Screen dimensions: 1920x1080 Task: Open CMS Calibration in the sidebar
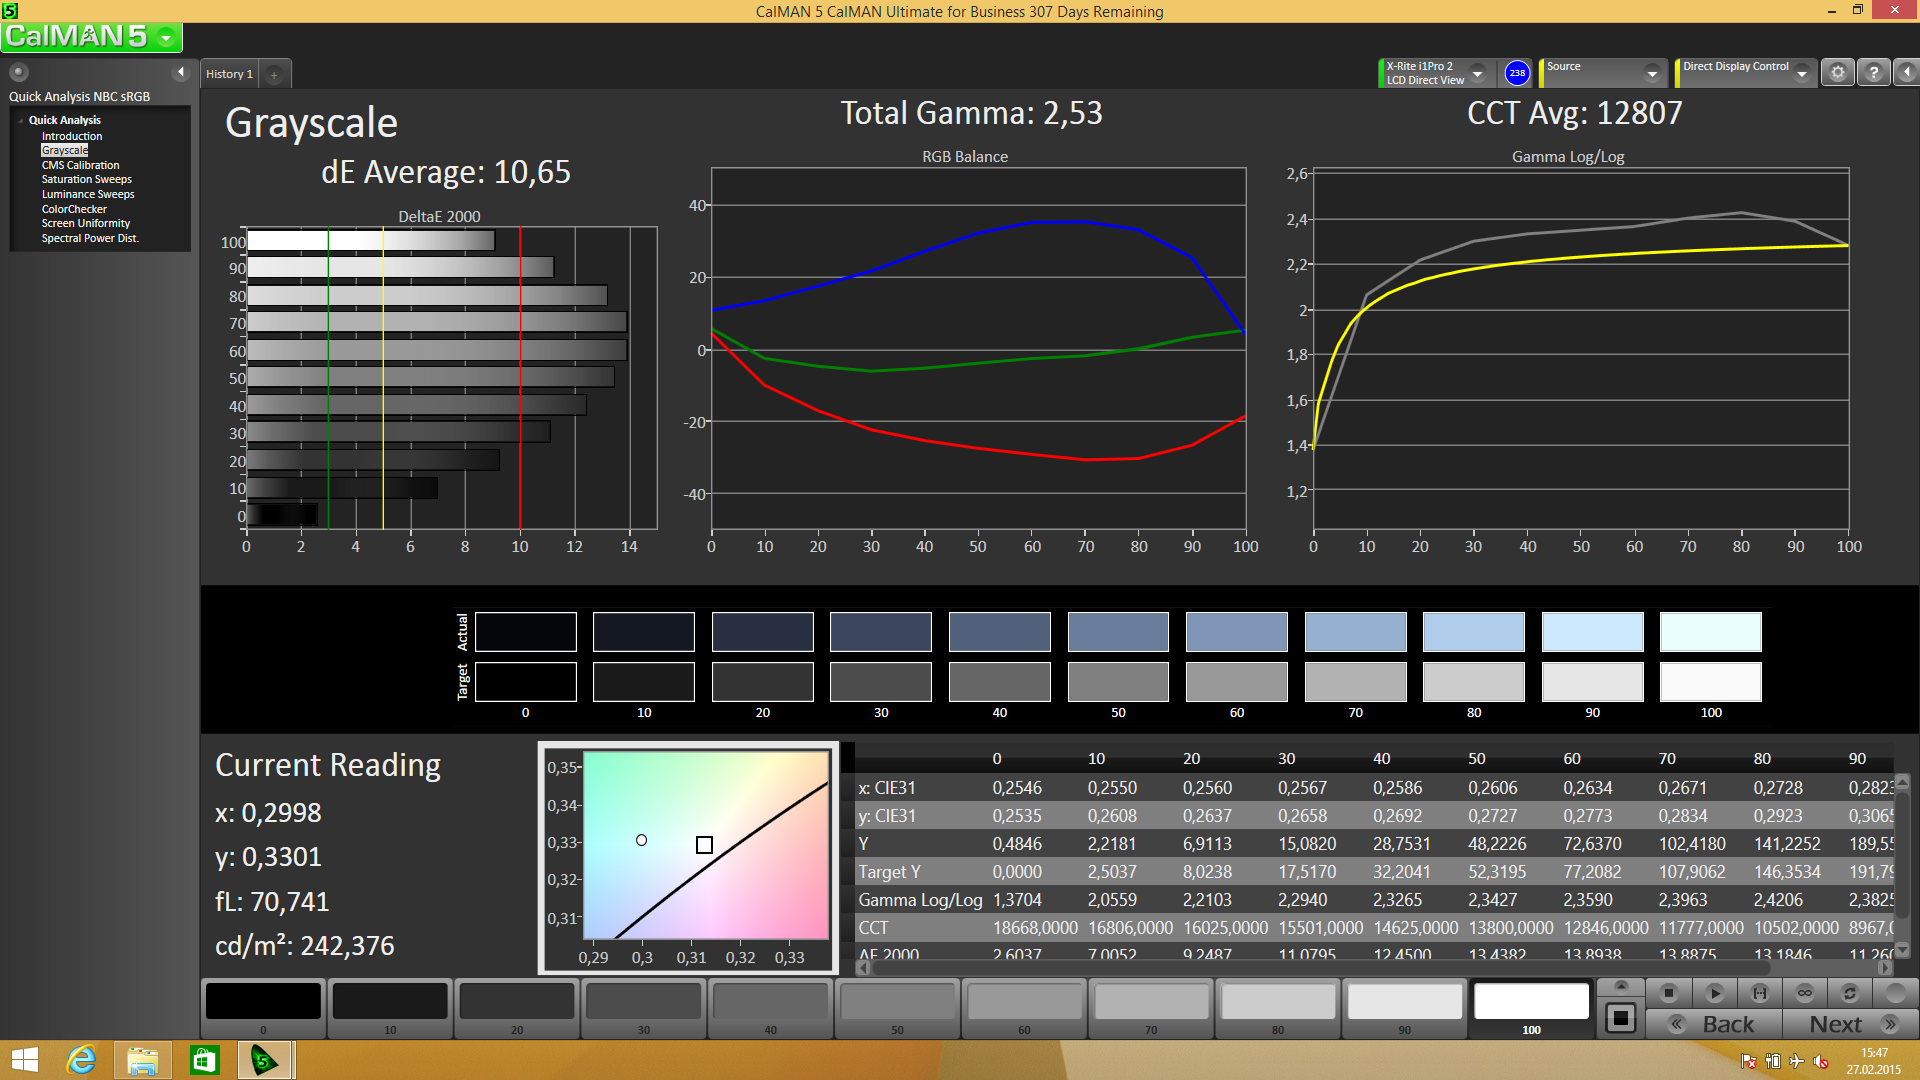(x=80, y=165)
